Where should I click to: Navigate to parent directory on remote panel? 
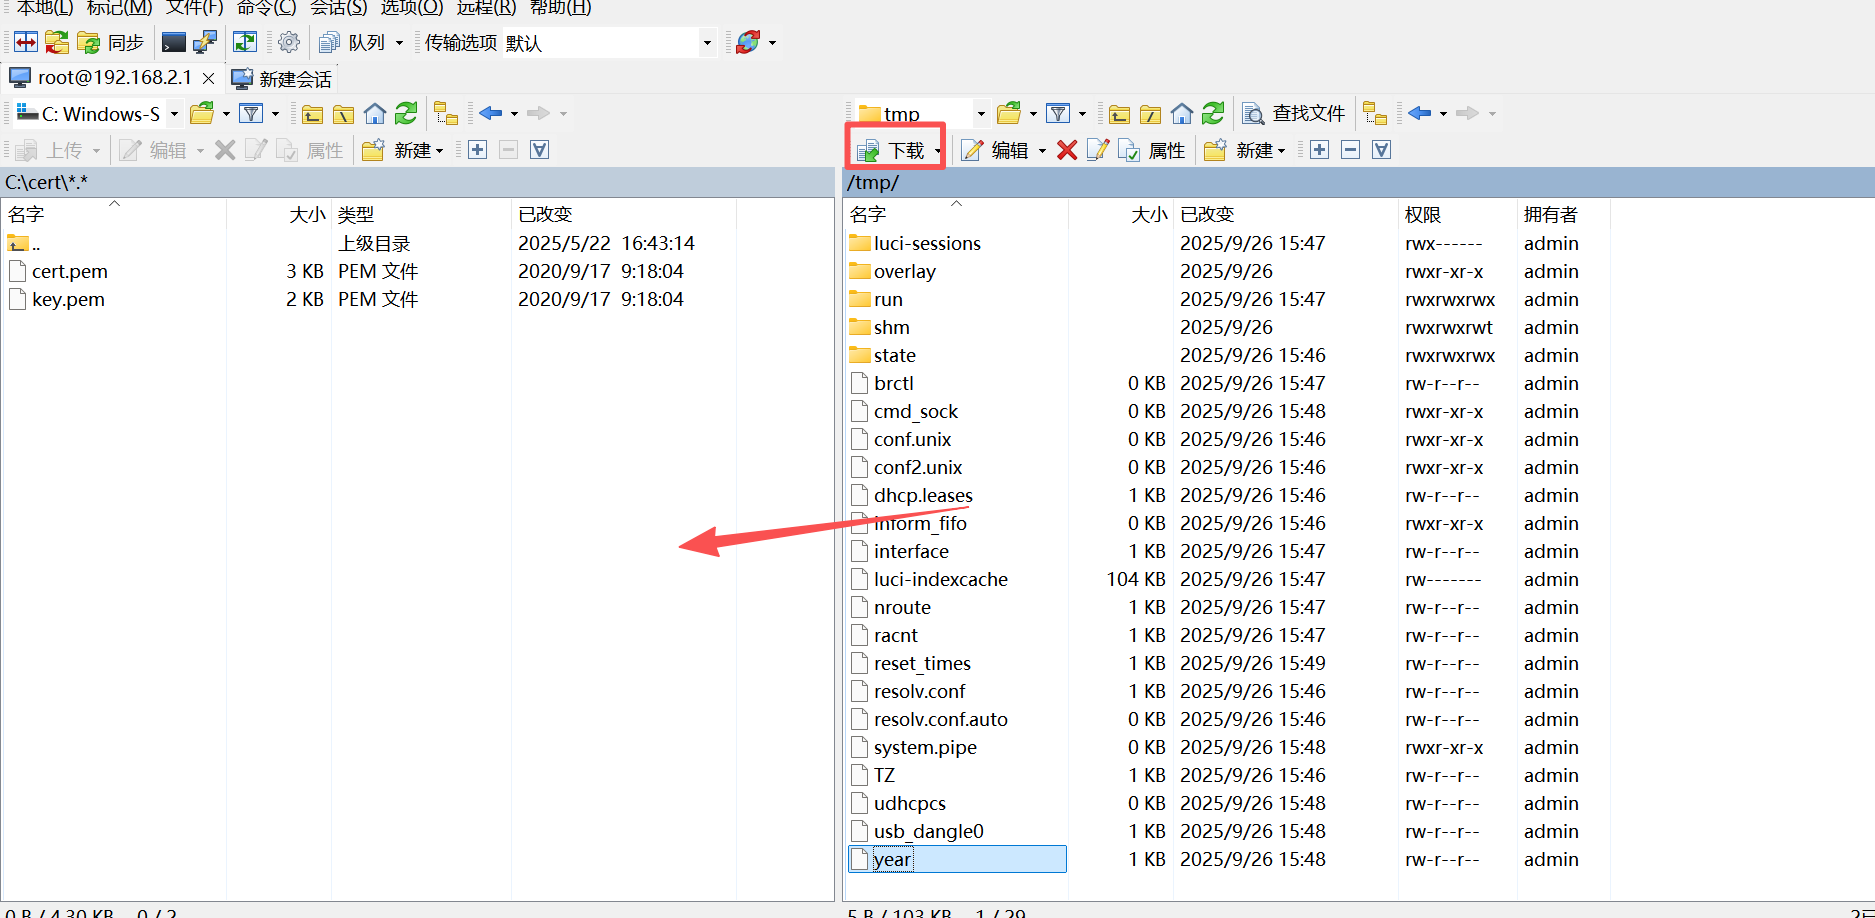1119,113
